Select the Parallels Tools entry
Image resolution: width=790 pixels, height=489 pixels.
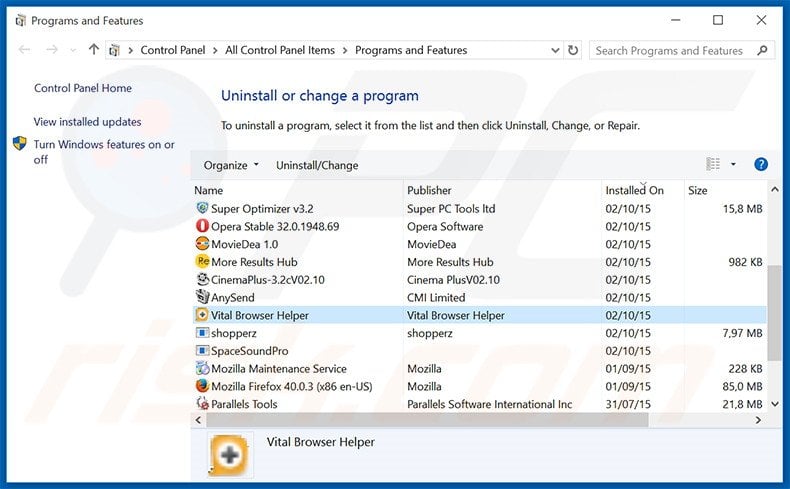click(479, 404)
